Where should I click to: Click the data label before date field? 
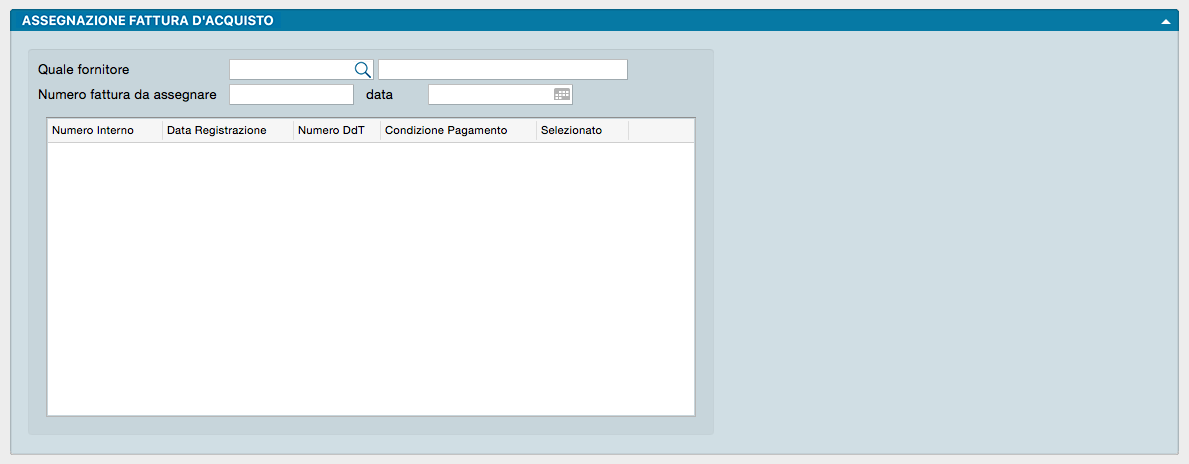pos(379,94)
